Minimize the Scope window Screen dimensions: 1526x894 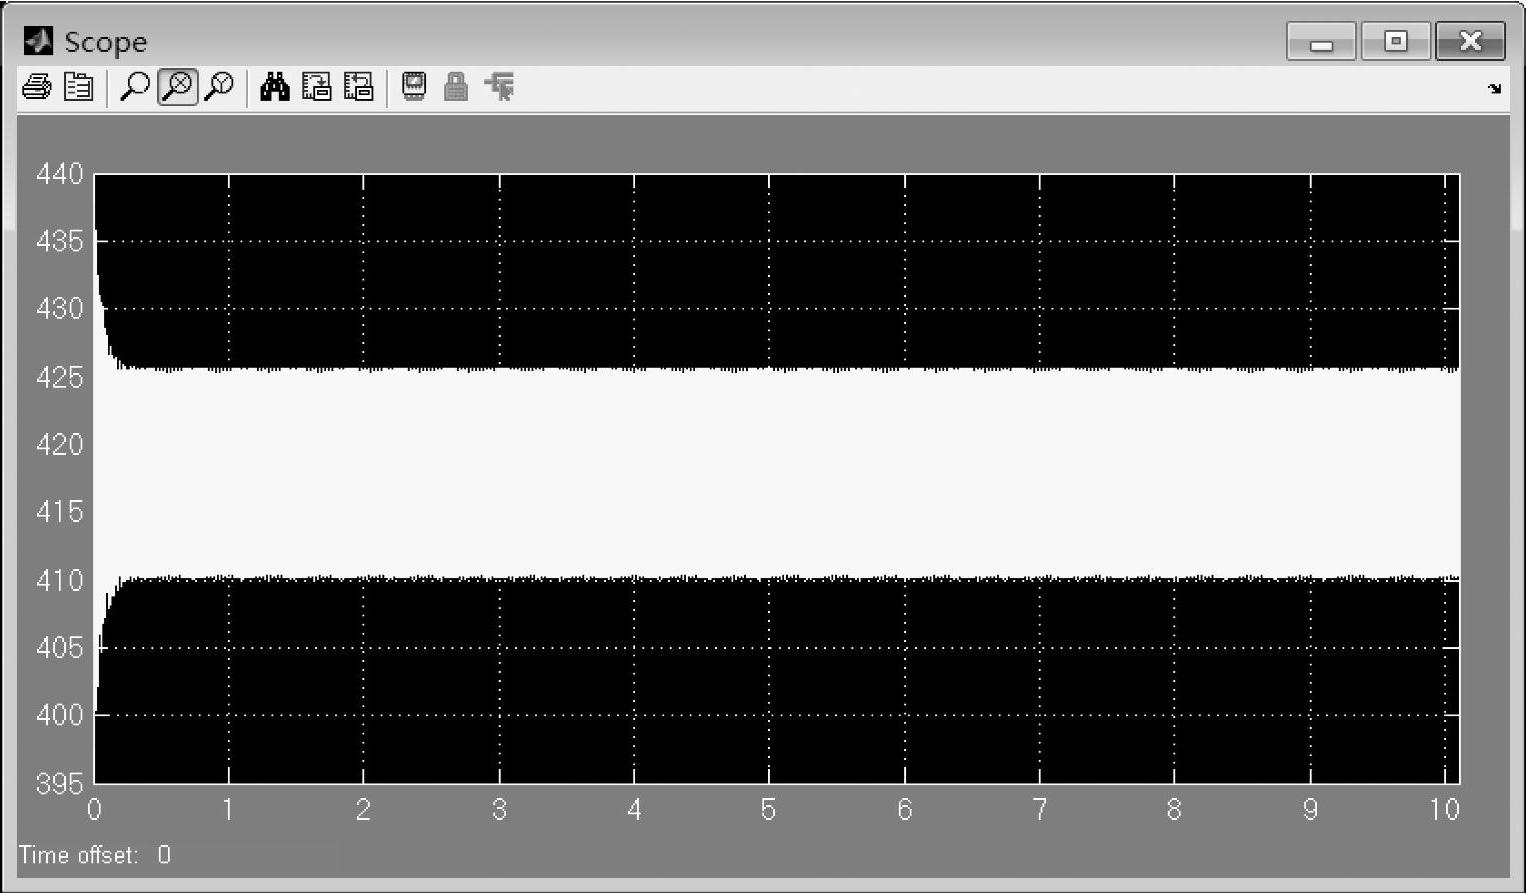tap(1321, 42)
